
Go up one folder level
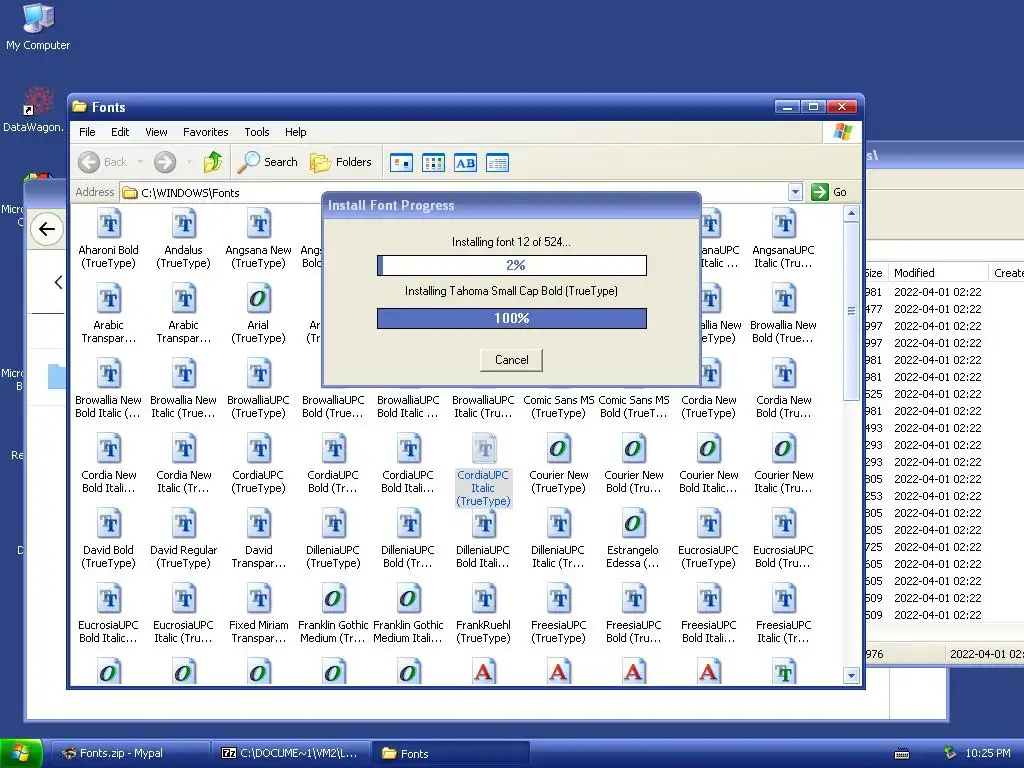tap(213, 162)
